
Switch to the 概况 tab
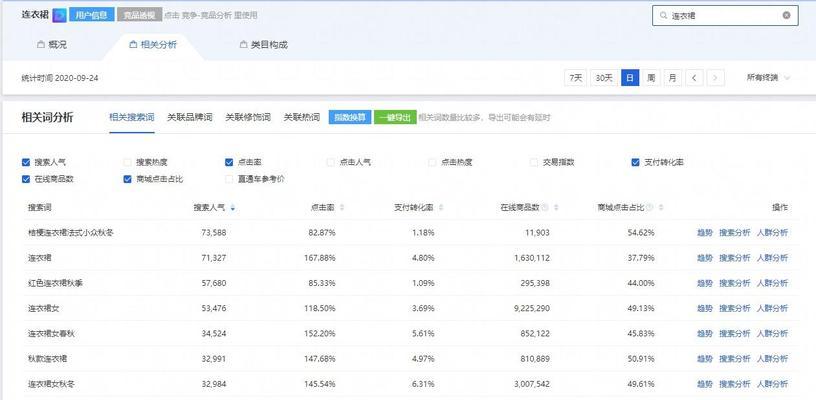click(52, 45)
